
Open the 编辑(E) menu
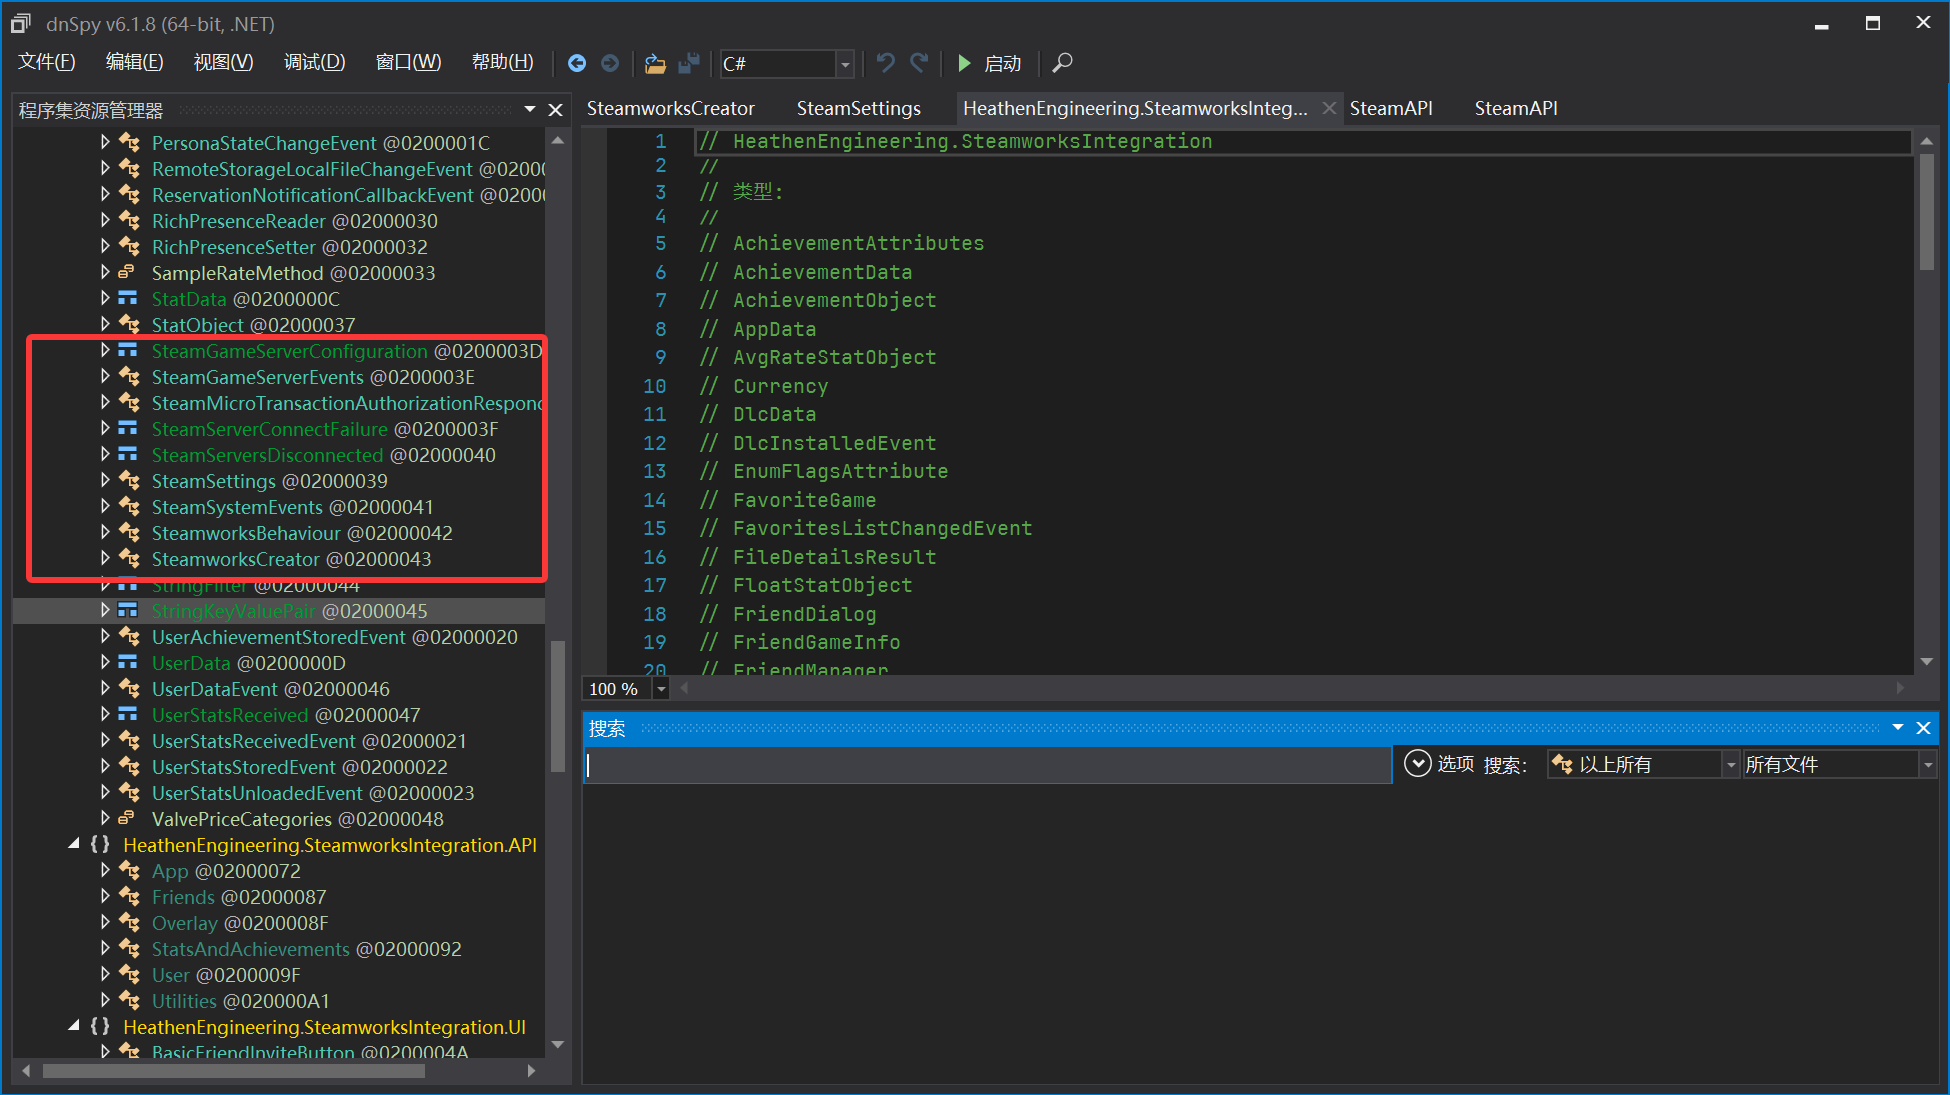(135, 63)
